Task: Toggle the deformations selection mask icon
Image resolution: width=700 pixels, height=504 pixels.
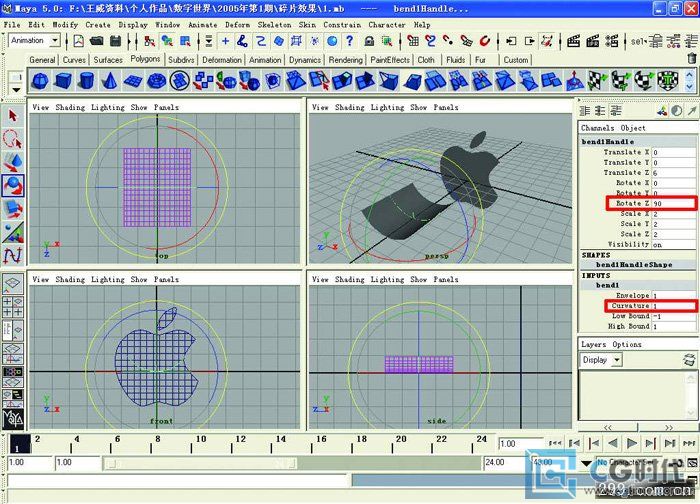Action: pyautogui.click(x=296, y=41)
